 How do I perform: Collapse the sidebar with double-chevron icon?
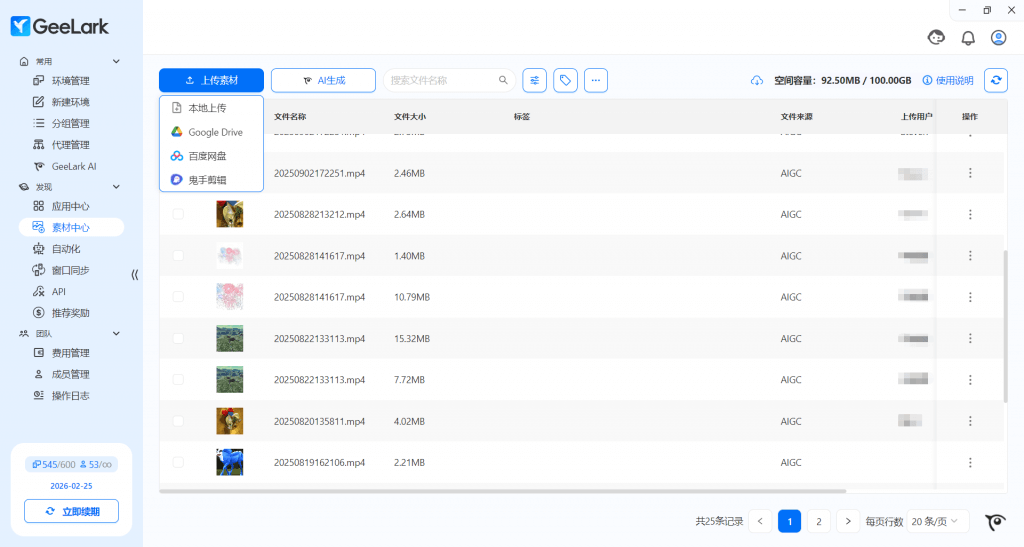click(135, 274)
